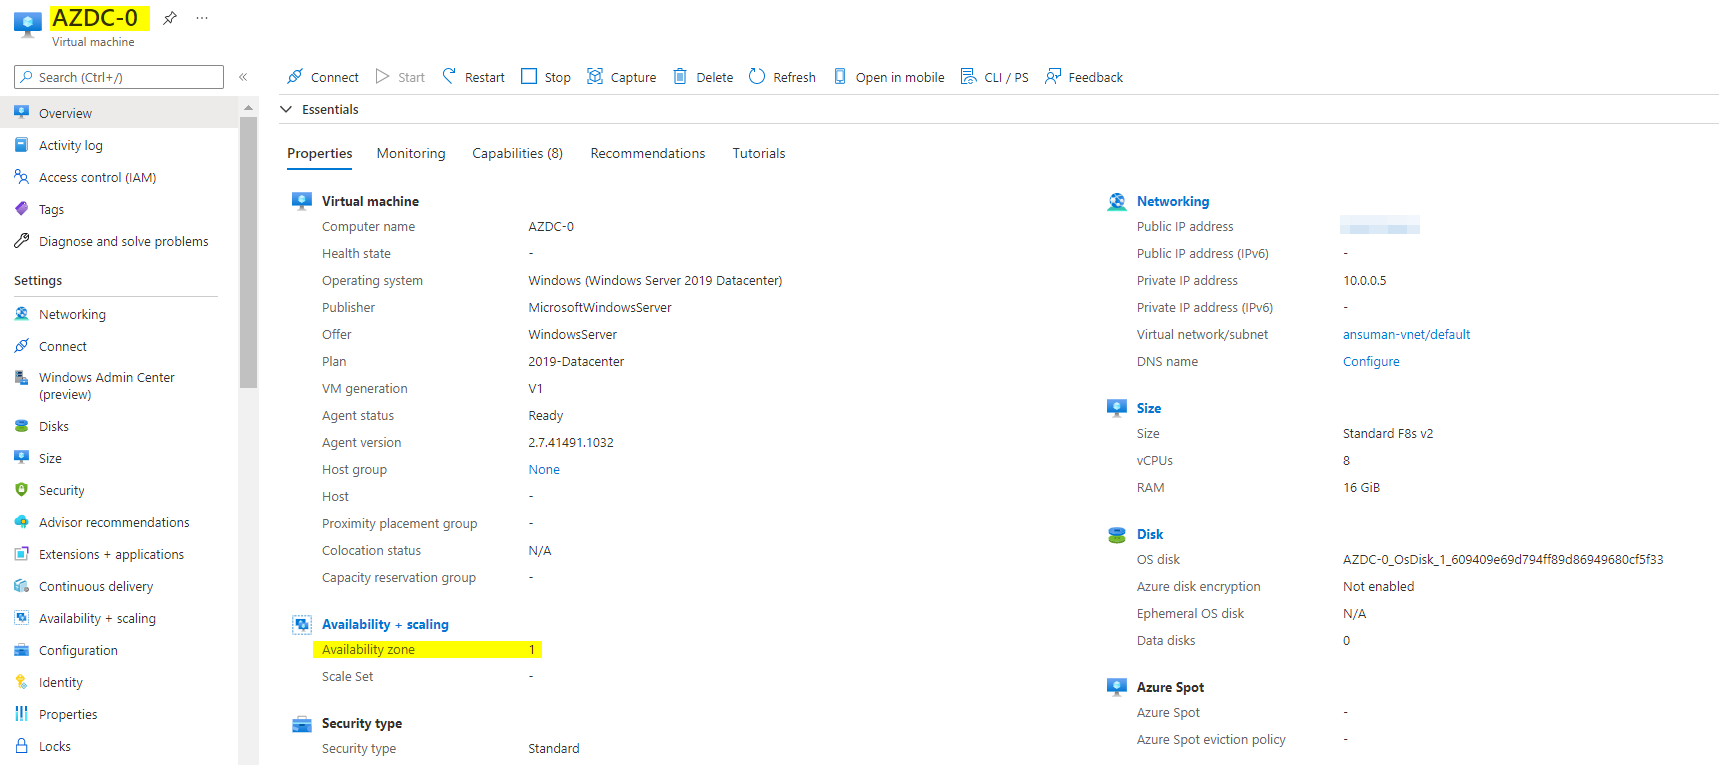Click the Size icon in sidebar
Screen dimensions: 1719x765
21,458
